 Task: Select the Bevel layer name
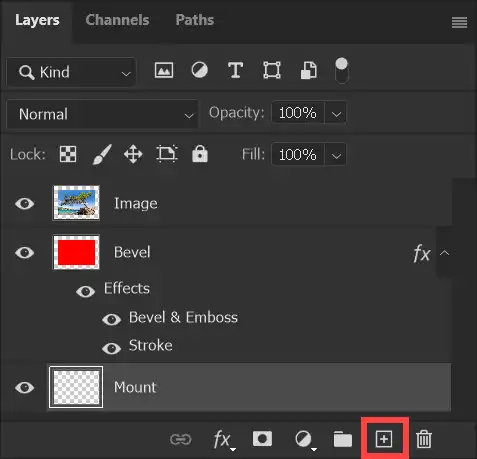pyautogui.click(x=132, y=252)
